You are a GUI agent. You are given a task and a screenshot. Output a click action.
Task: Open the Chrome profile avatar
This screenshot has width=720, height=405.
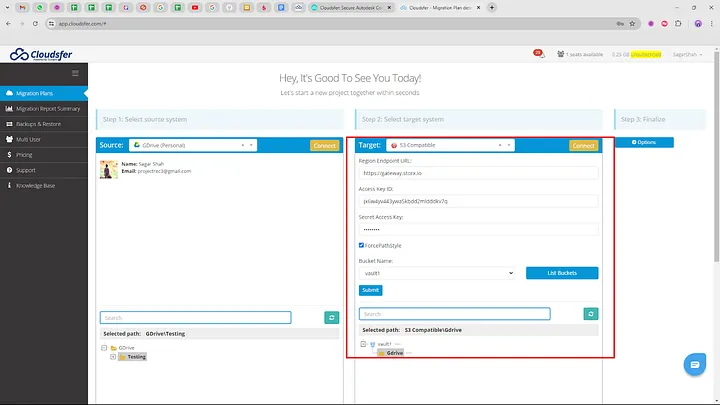click(x=698, y=23)
